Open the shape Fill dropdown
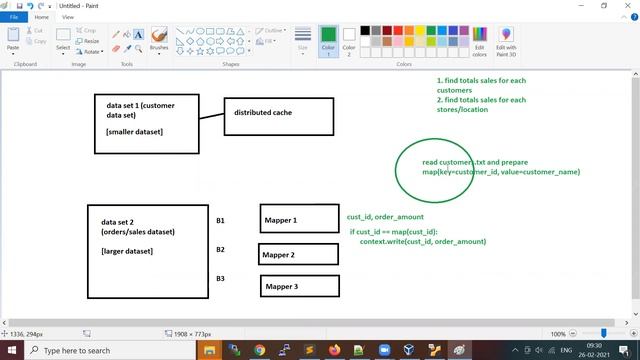Image resolution: width=640 pixels, height=360 pixels. tap(266, 41)
